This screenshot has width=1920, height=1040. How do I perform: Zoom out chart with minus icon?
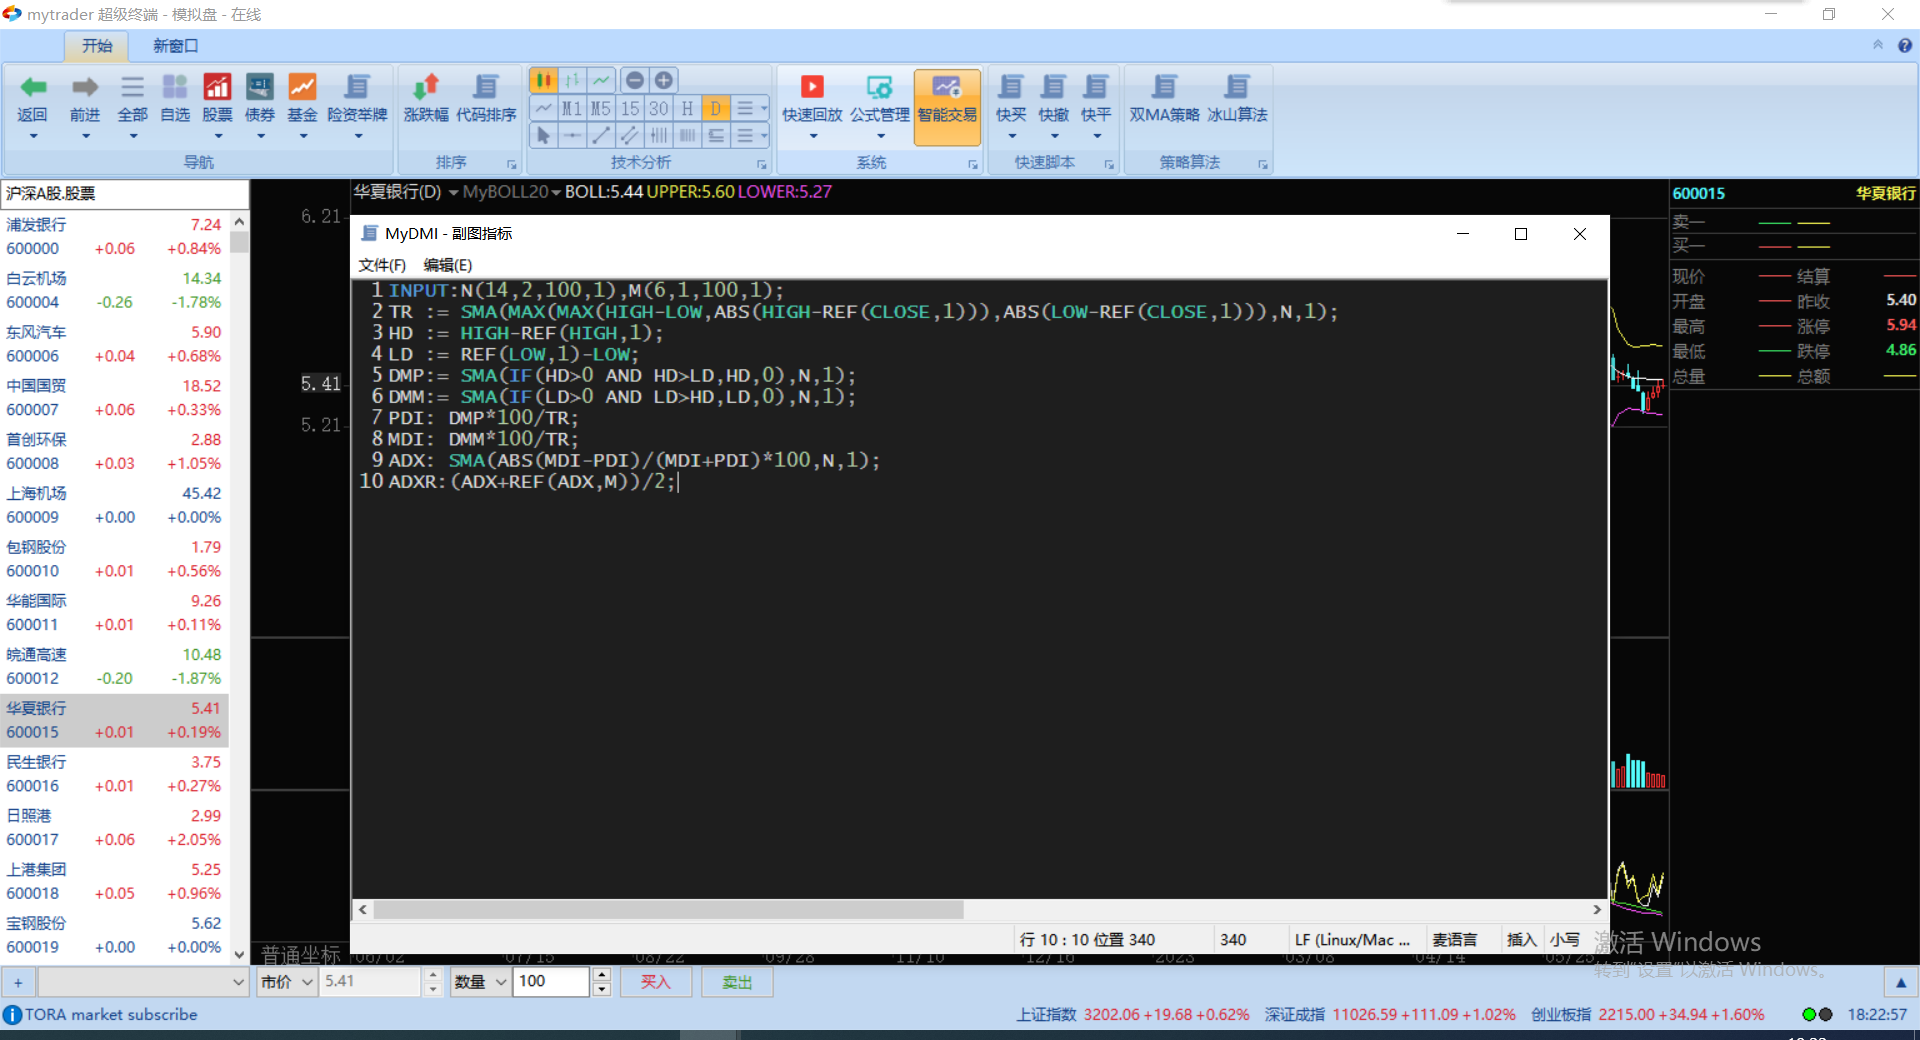(634, 80)
